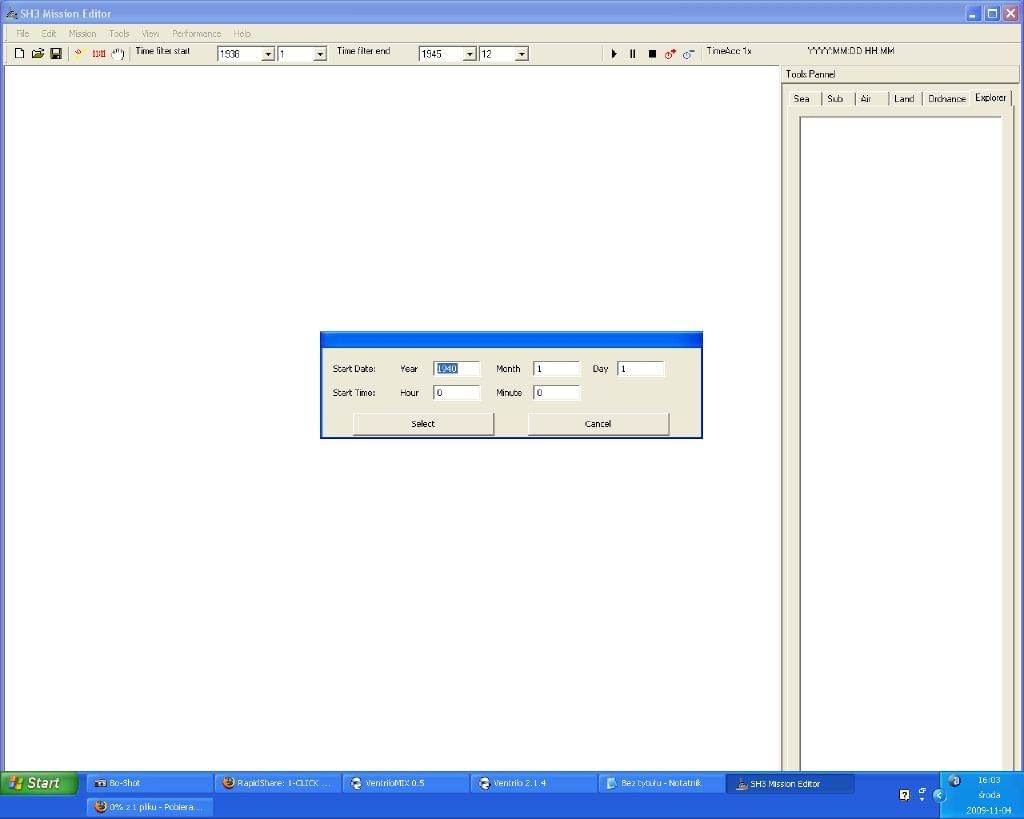Viewport: 1024px width, 819px height.
Task: Open the Windows Start menu
Action: pyautogui.click(x=36, y=783)
